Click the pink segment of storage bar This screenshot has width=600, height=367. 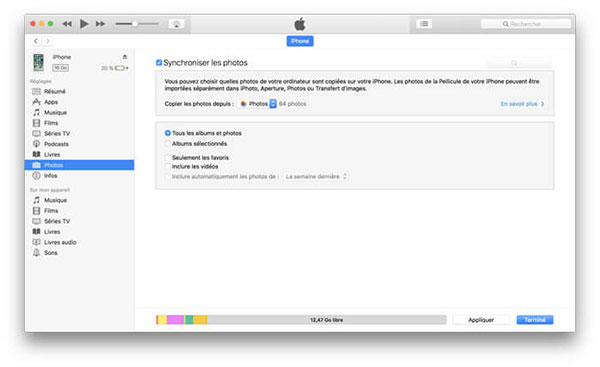175,320
